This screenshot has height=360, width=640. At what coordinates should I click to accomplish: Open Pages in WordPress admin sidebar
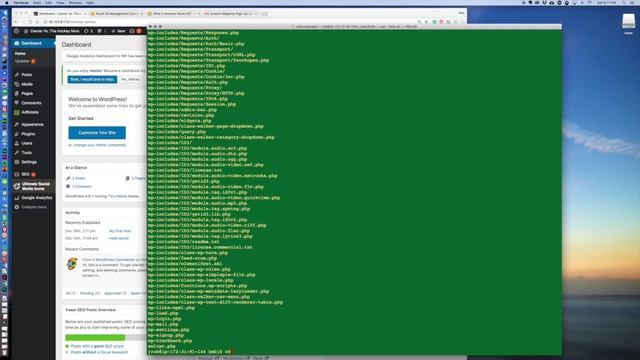click(27, 93)
